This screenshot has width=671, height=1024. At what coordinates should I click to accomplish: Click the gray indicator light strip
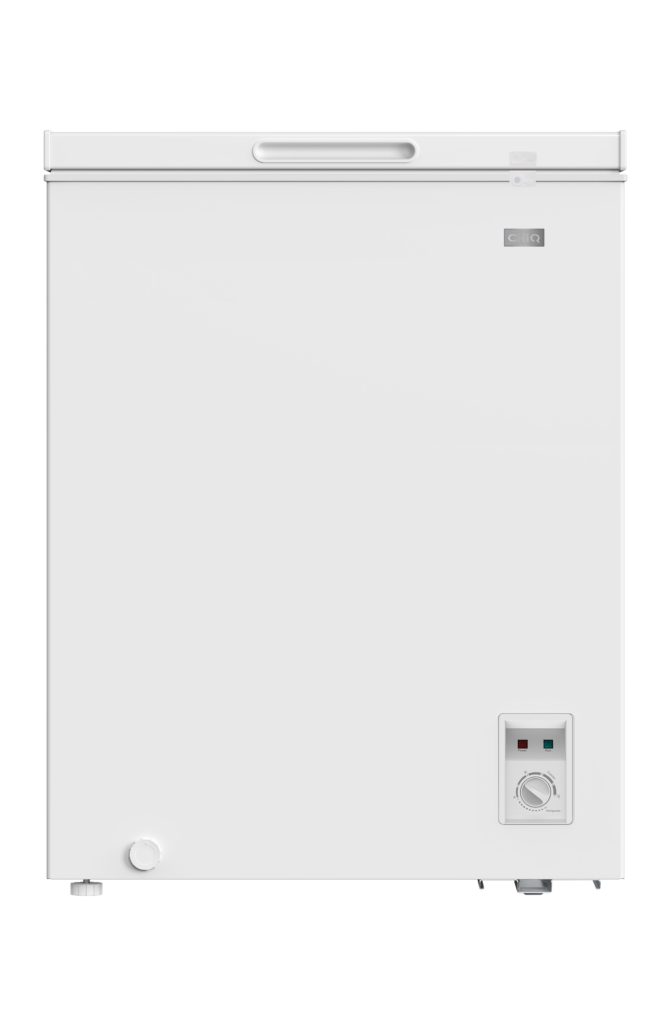click(x=535, y=744)
